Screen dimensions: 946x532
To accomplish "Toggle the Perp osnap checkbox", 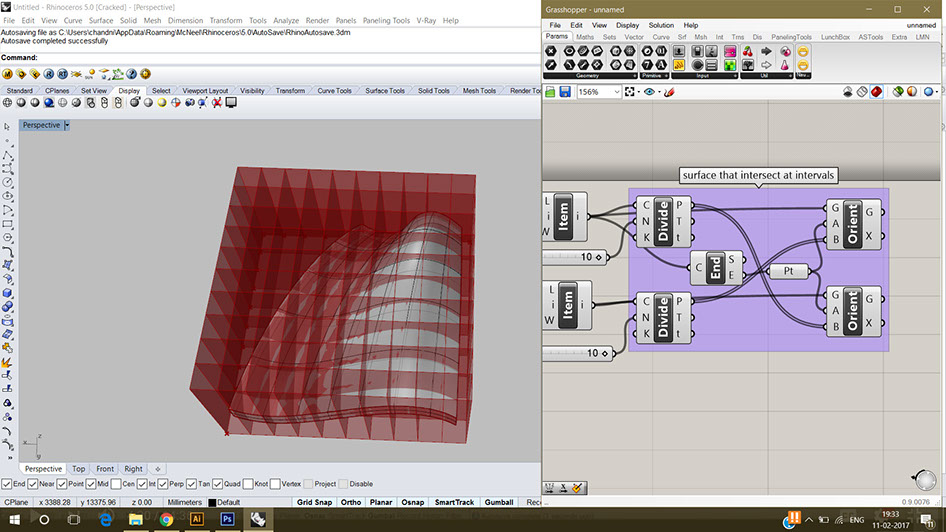I will point(163,484).
